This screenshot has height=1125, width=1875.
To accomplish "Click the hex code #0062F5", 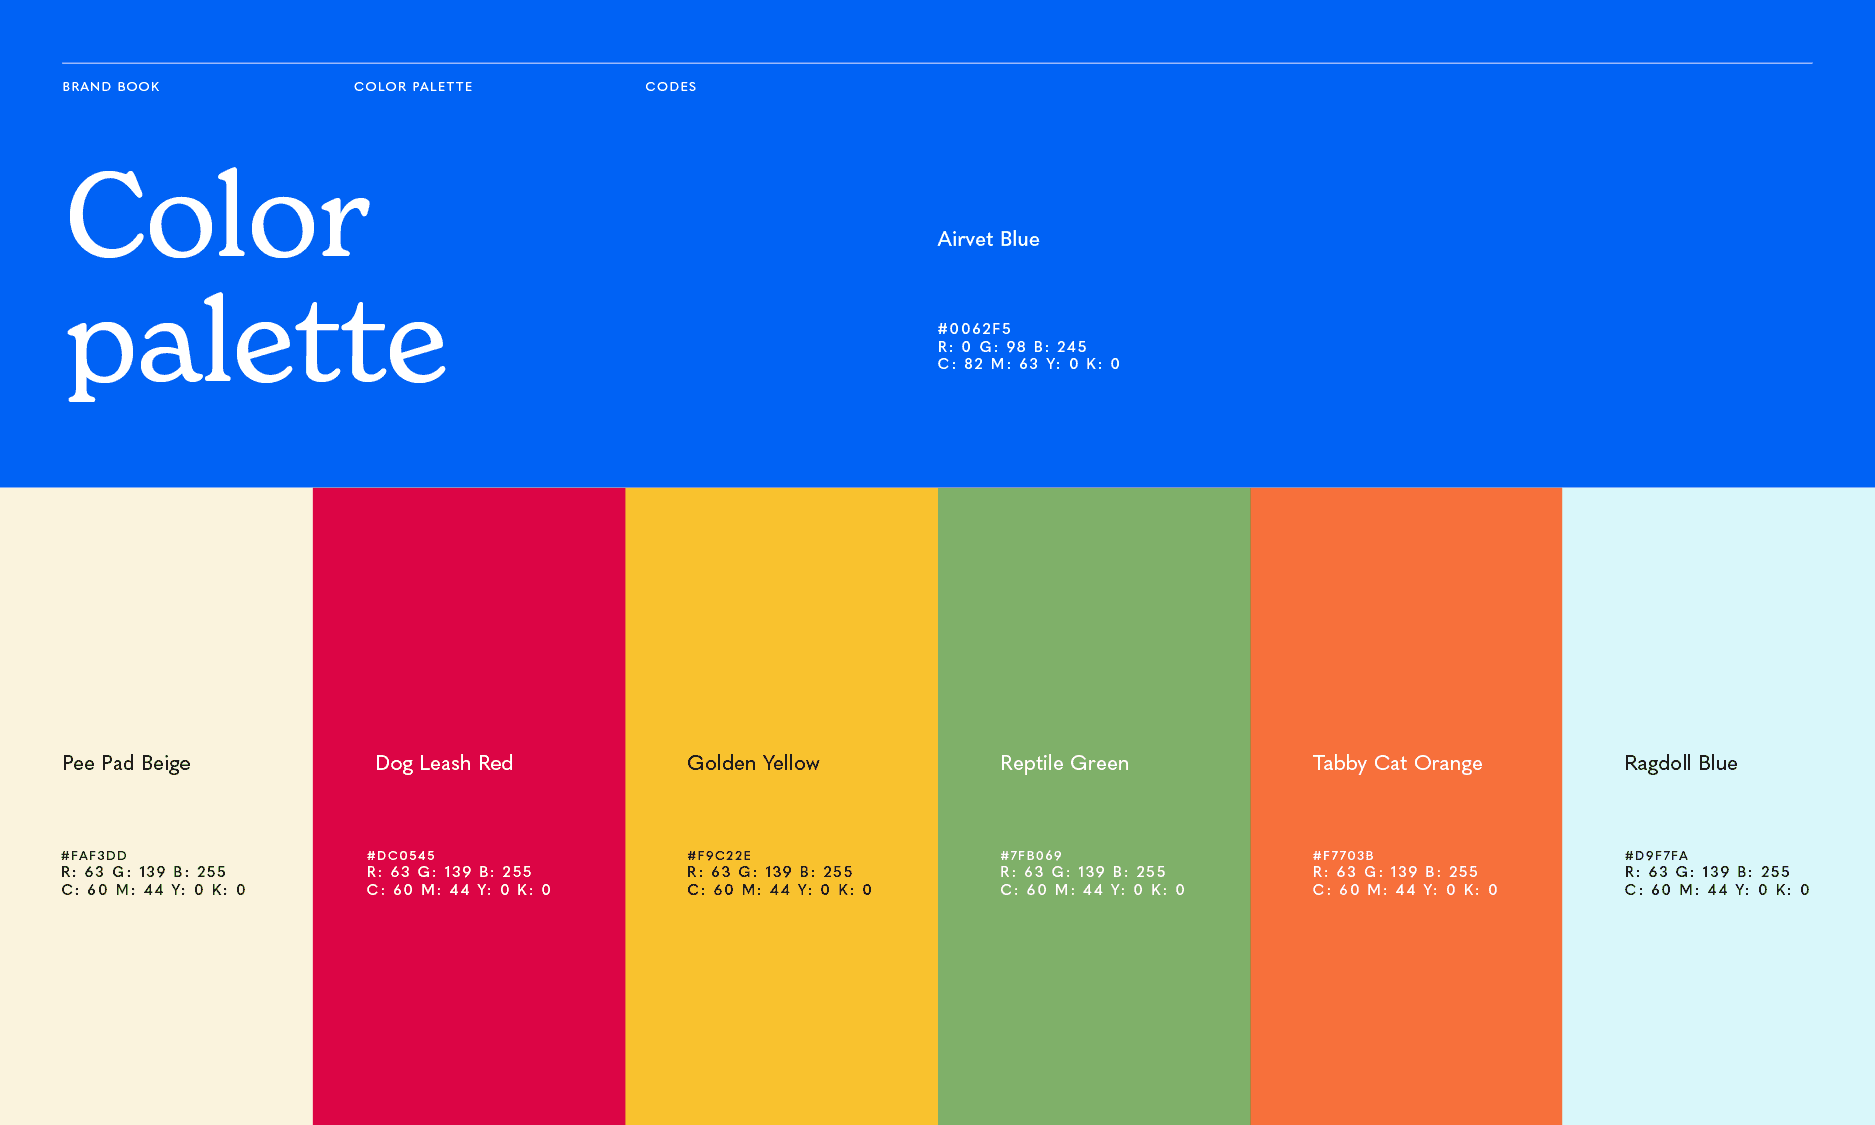I will pos(974,329).
